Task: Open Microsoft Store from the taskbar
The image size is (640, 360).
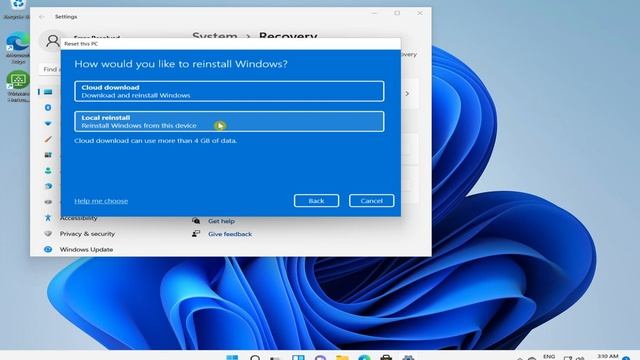Action: tap(386, 358)
